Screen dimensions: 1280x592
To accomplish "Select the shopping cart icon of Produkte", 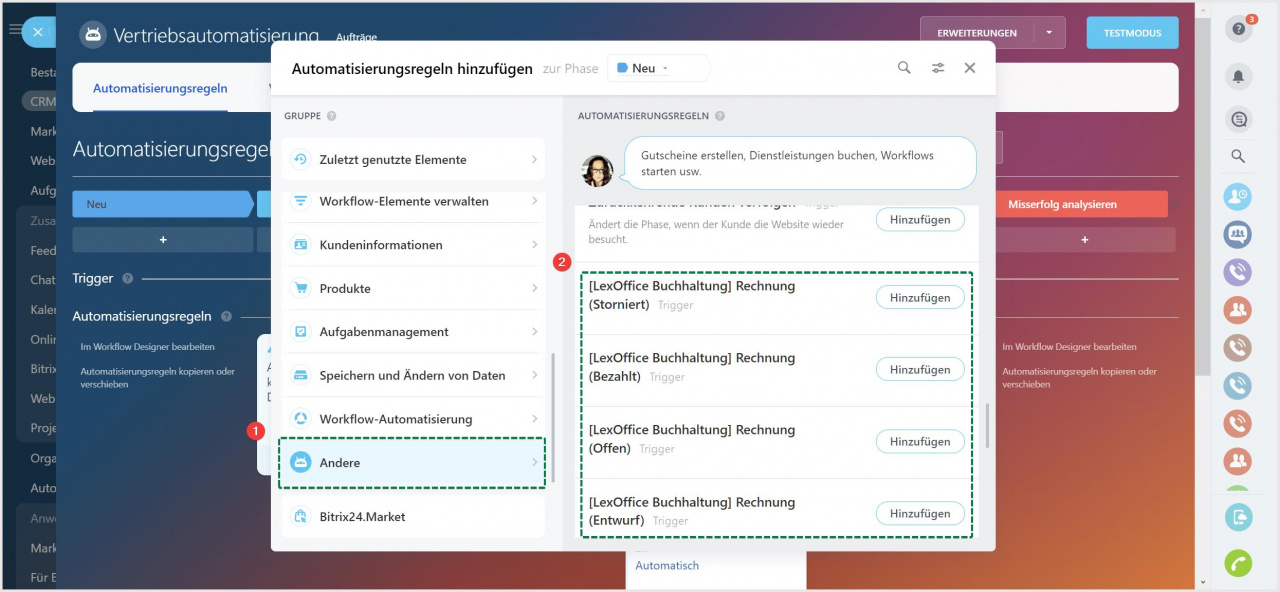I will [x=301, y=288].
